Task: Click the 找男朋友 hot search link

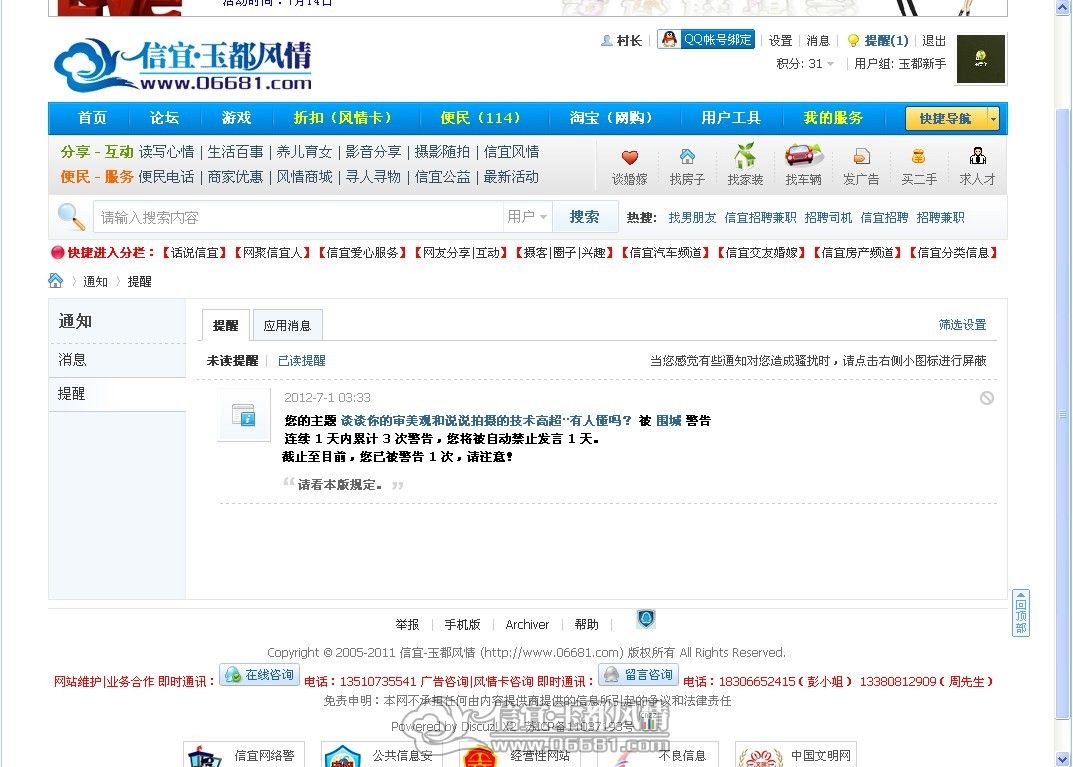Action: click(x=692, y=218)
